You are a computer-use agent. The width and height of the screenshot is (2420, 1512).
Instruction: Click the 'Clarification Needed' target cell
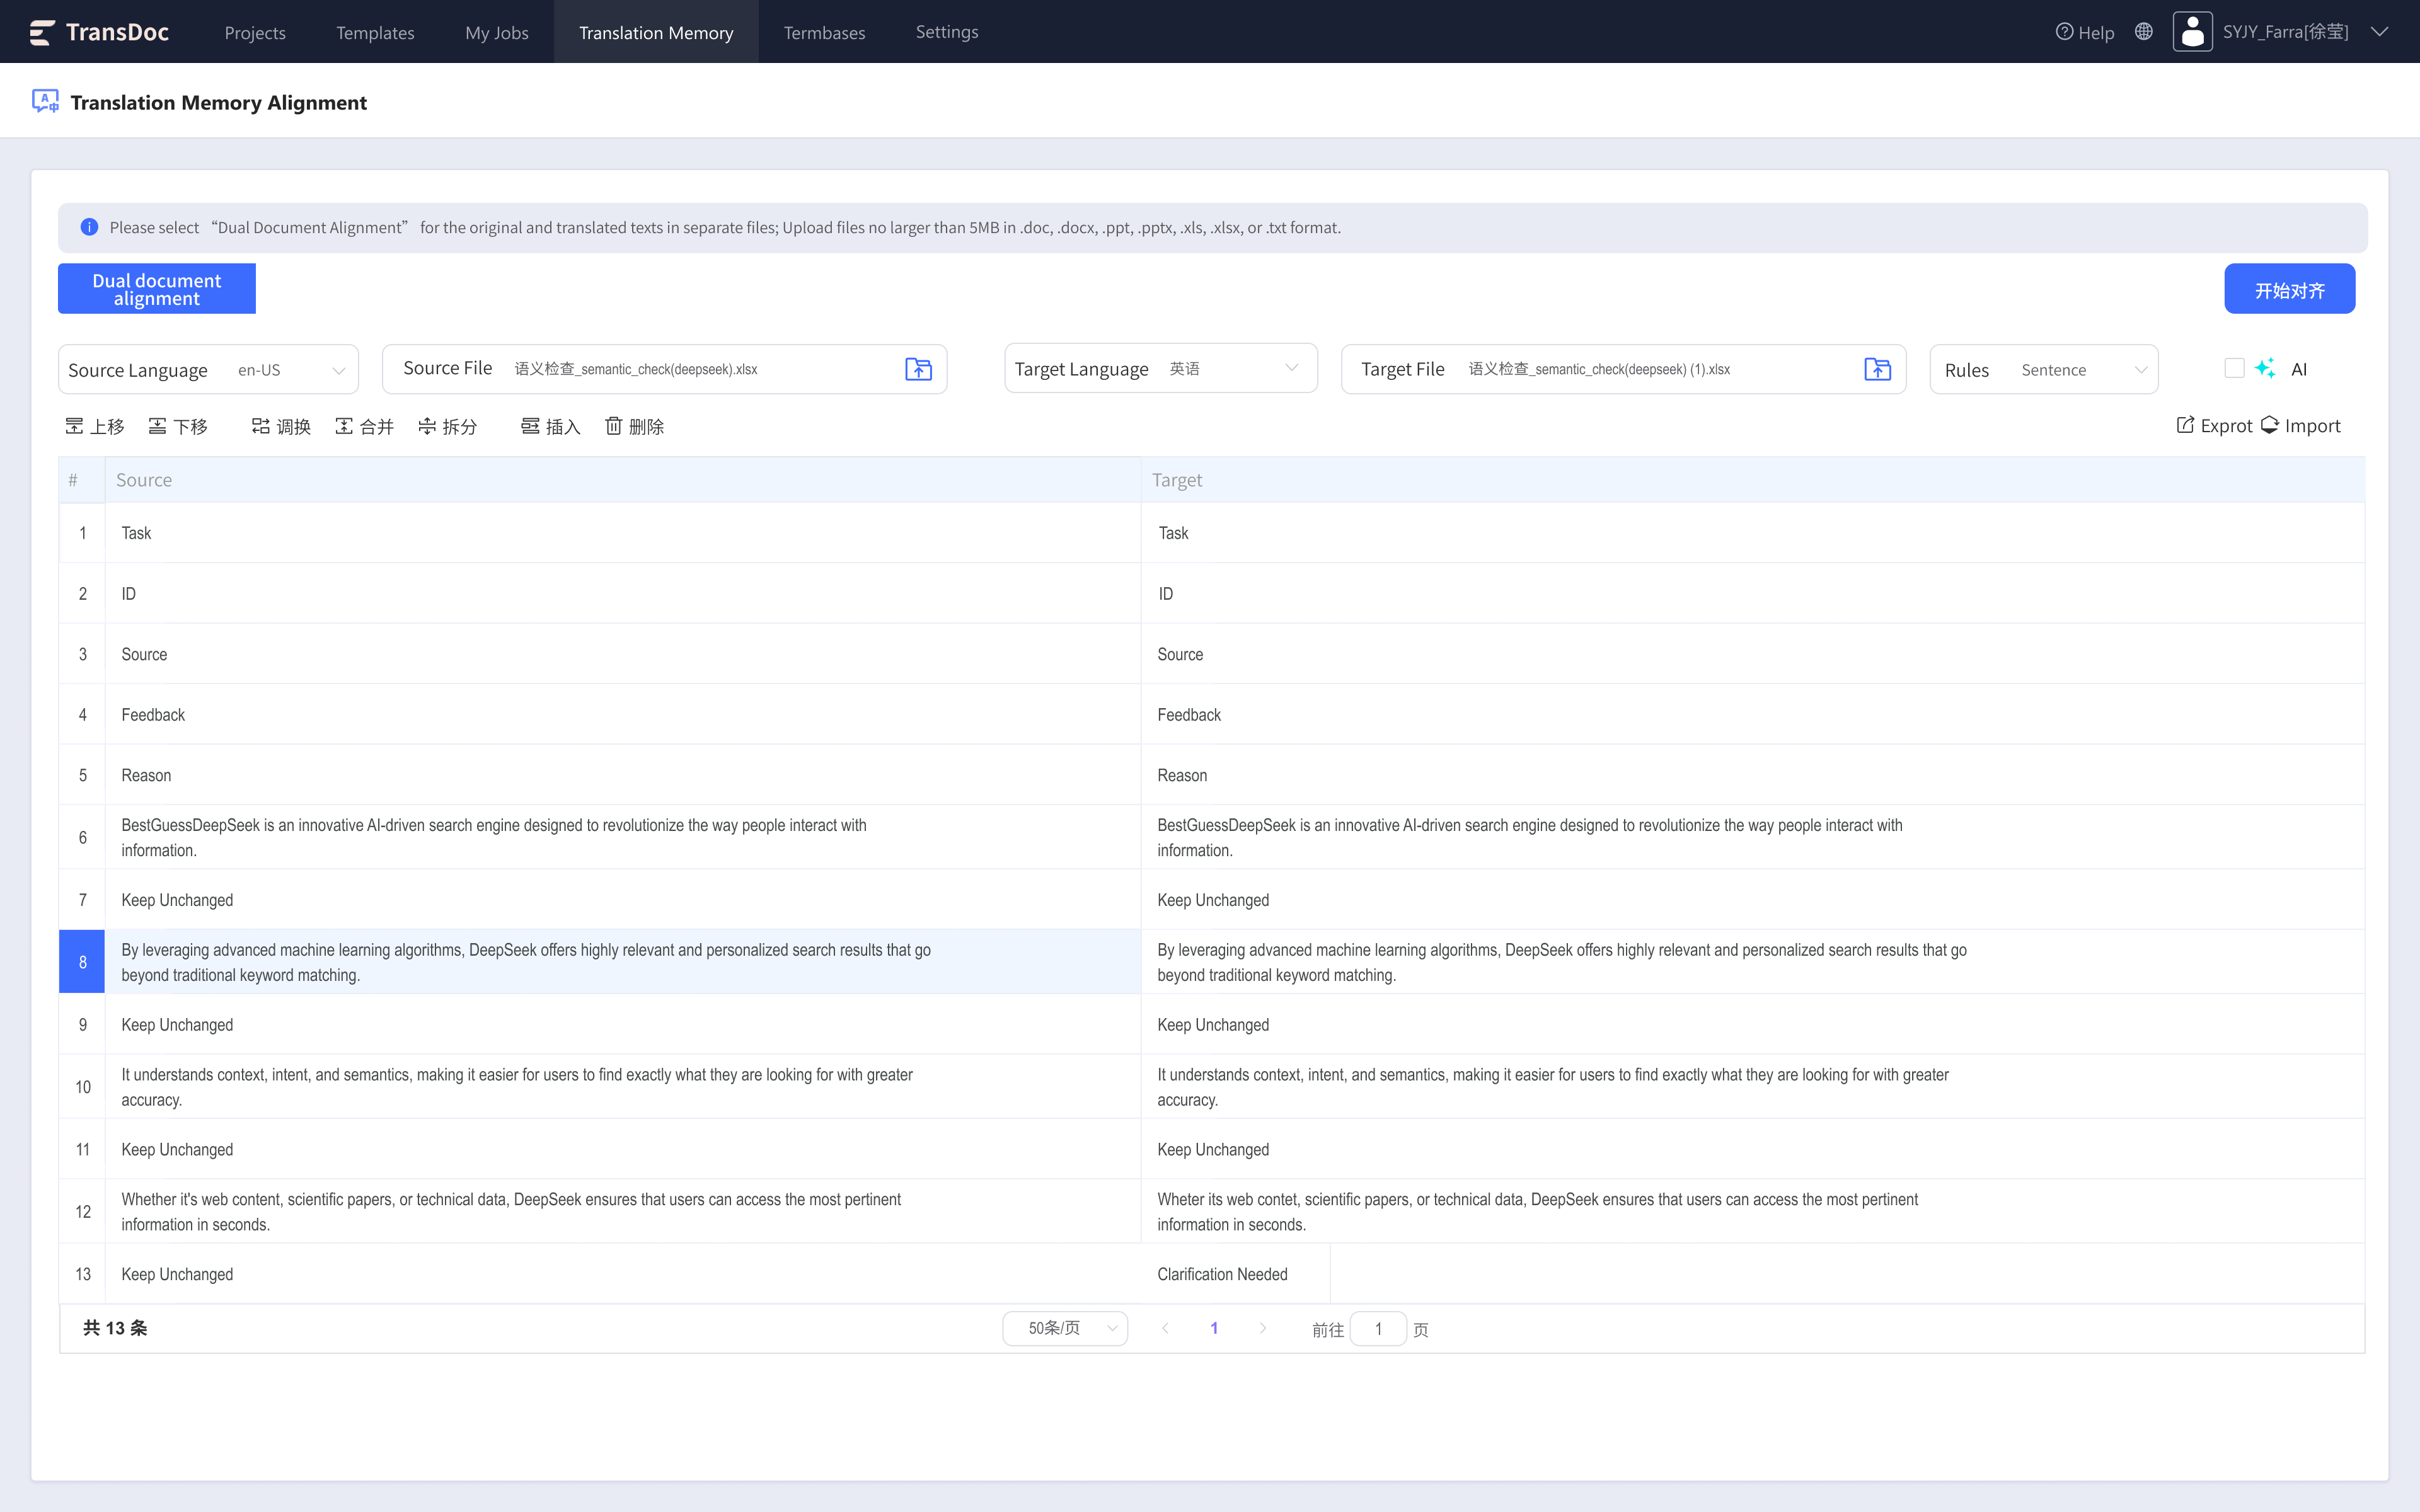(x=1235, y=1274)
